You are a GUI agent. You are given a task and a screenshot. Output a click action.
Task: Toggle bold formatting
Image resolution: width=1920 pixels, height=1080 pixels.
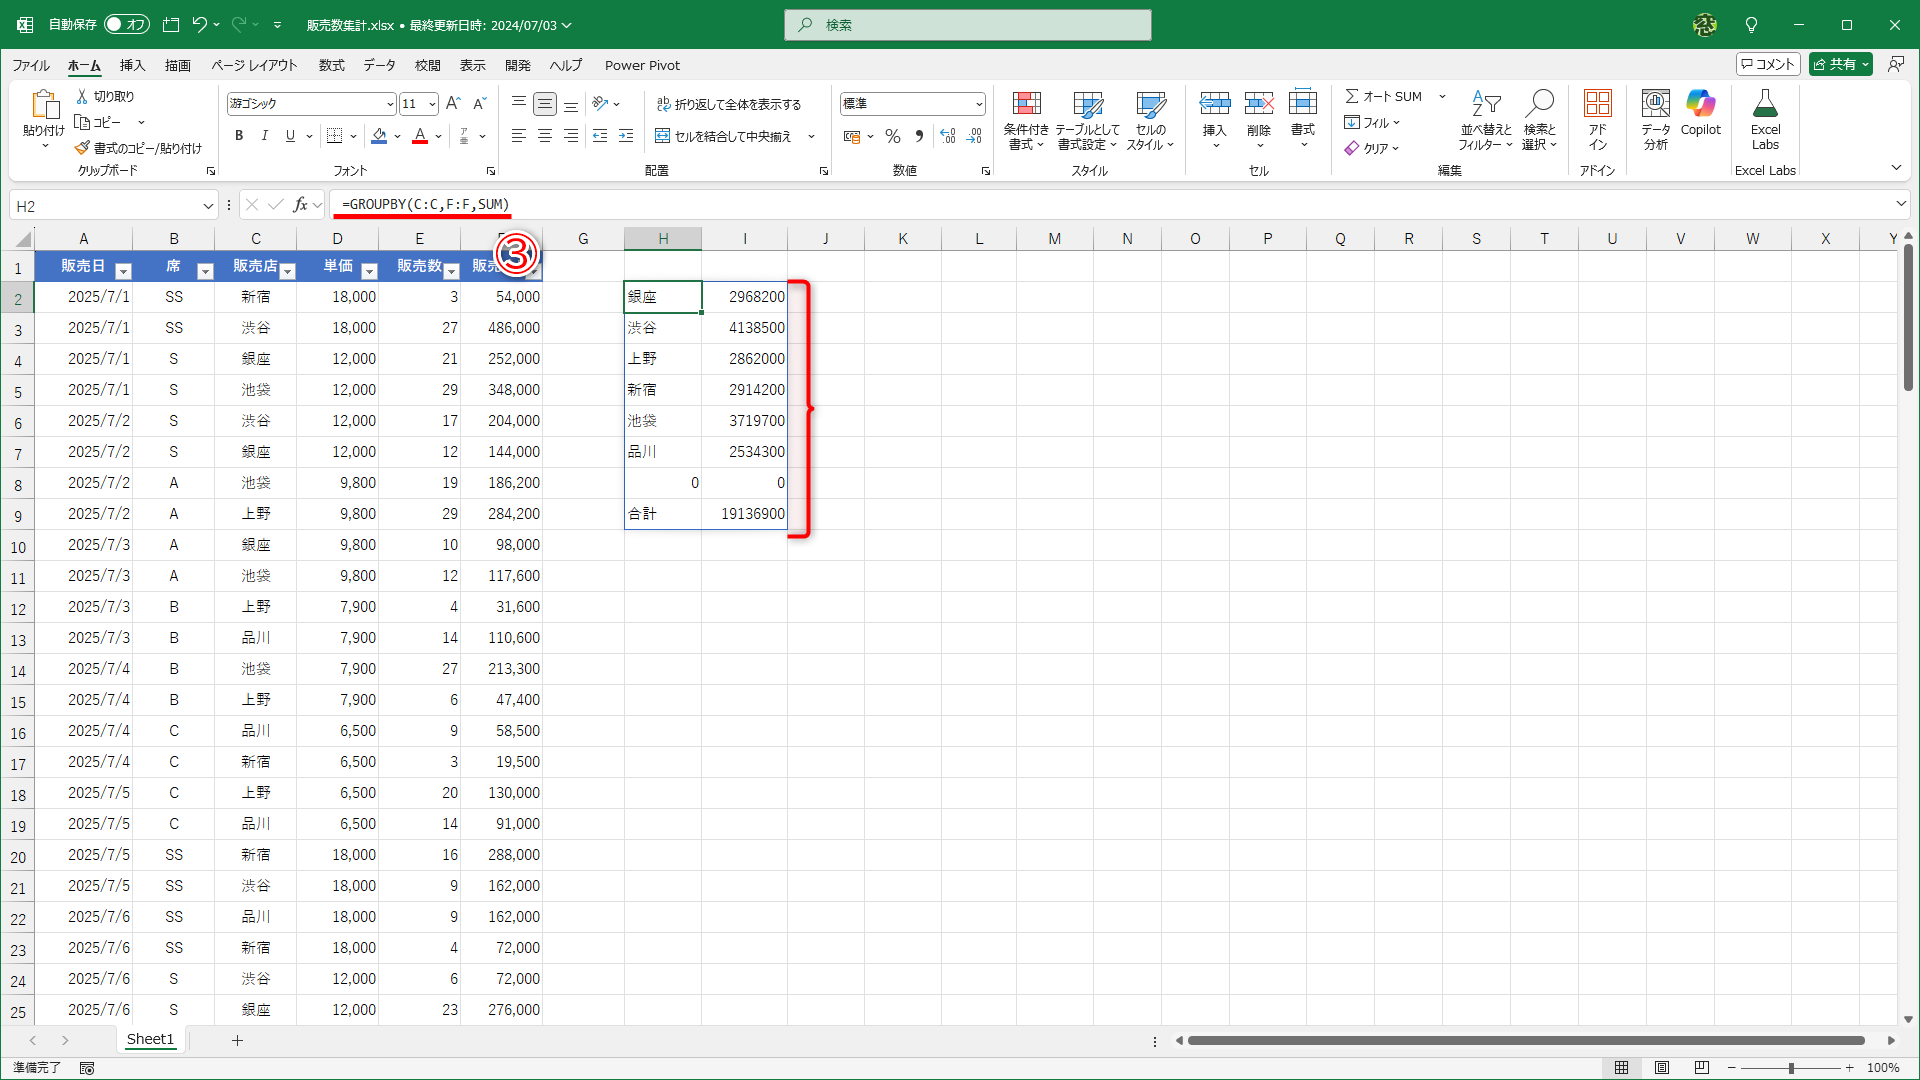(x=239, y=136)
